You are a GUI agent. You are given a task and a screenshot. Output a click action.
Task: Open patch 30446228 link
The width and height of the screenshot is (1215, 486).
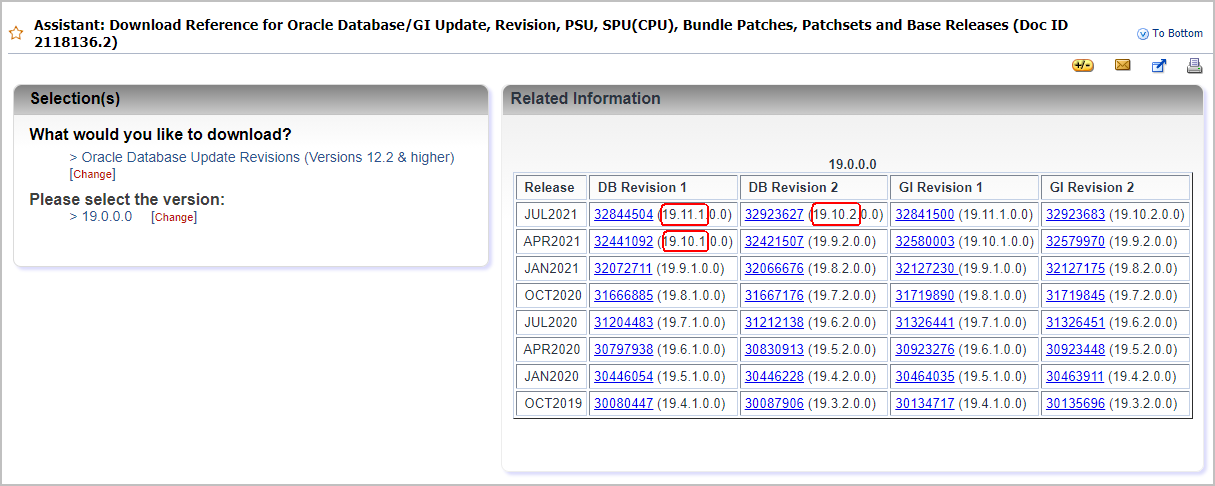[x=774, y=376]
